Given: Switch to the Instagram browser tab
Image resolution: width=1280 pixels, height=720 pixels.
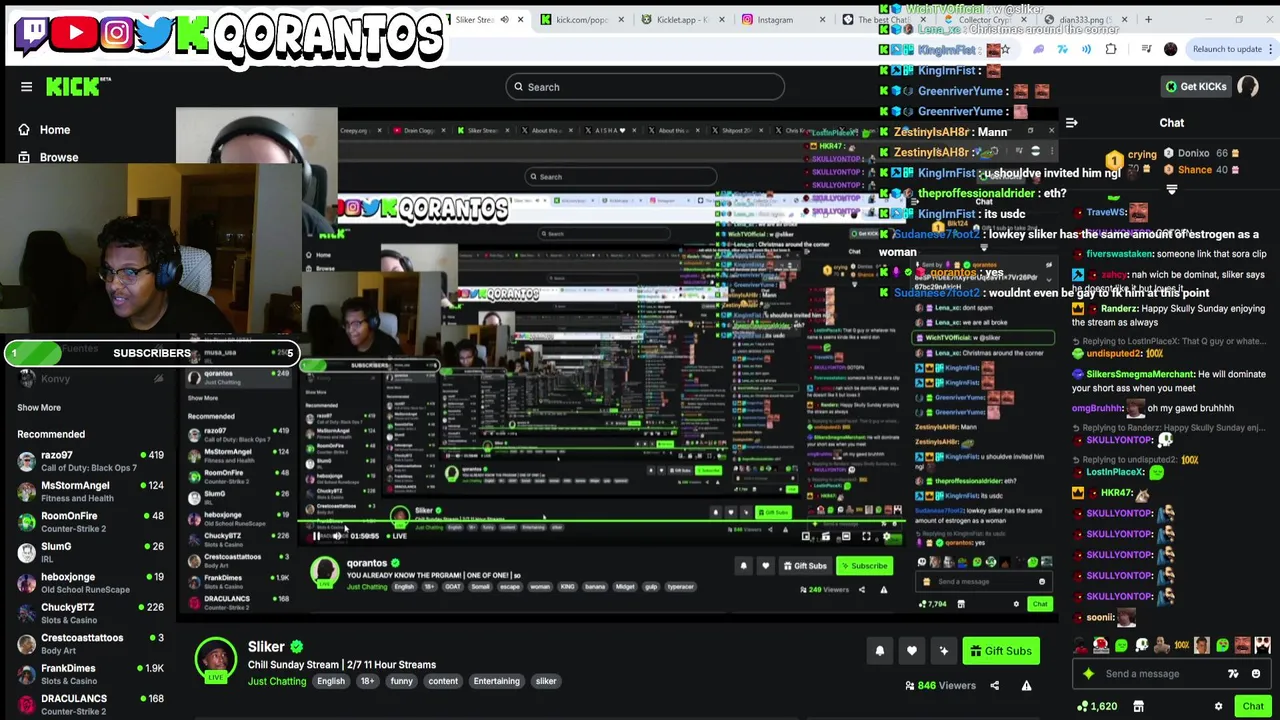Looking at the screenshot, I should click(x=775, y=20).
